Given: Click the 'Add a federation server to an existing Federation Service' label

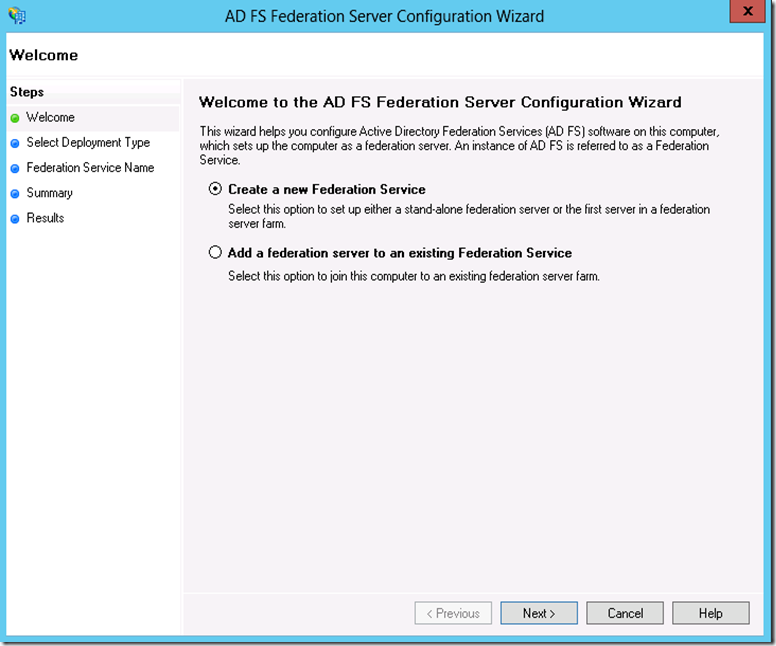Looking at the screenshot, I should (x=400, y=253).
